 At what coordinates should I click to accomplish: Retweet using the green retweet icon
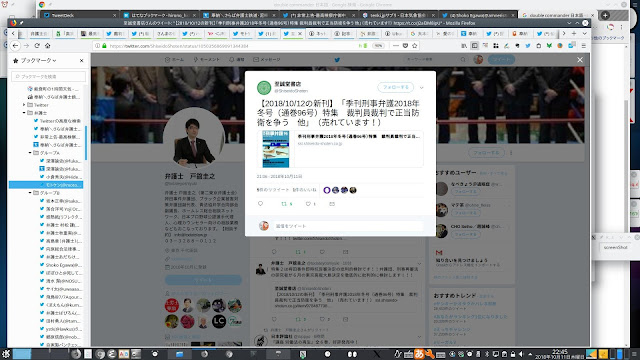[284, 204]
